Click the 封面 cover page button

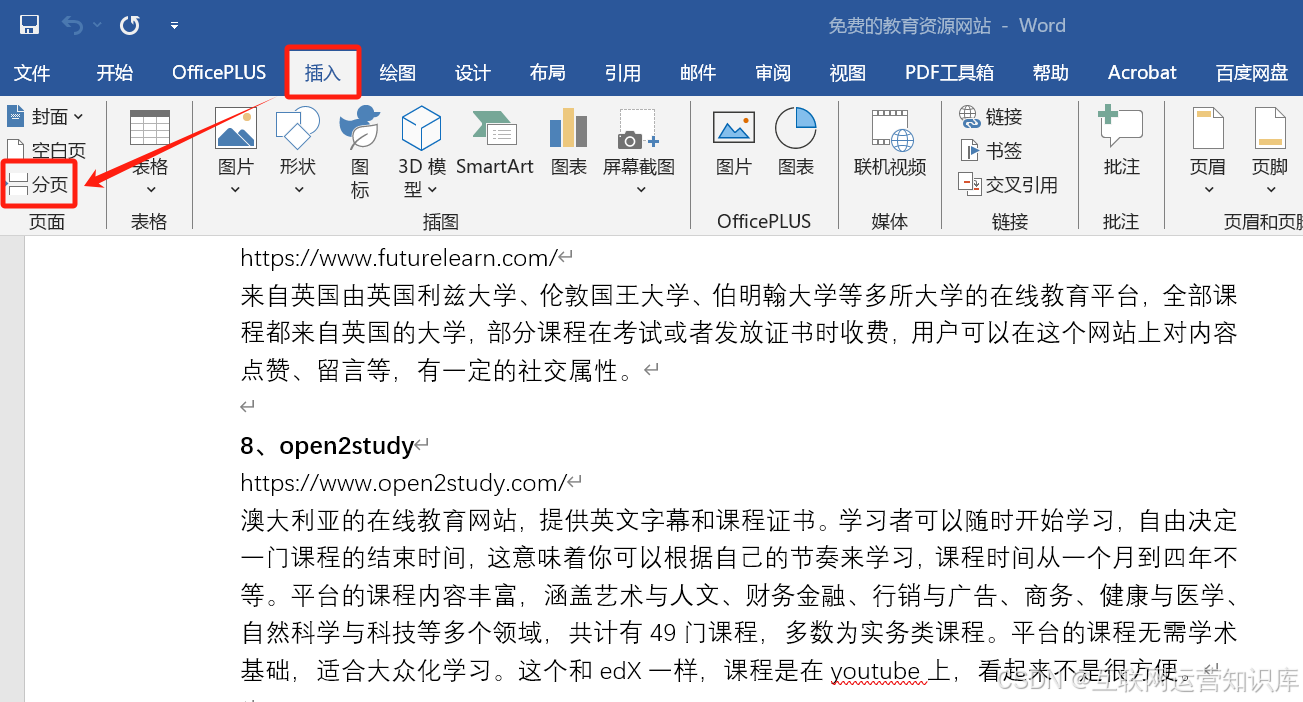tap(46, 117)
